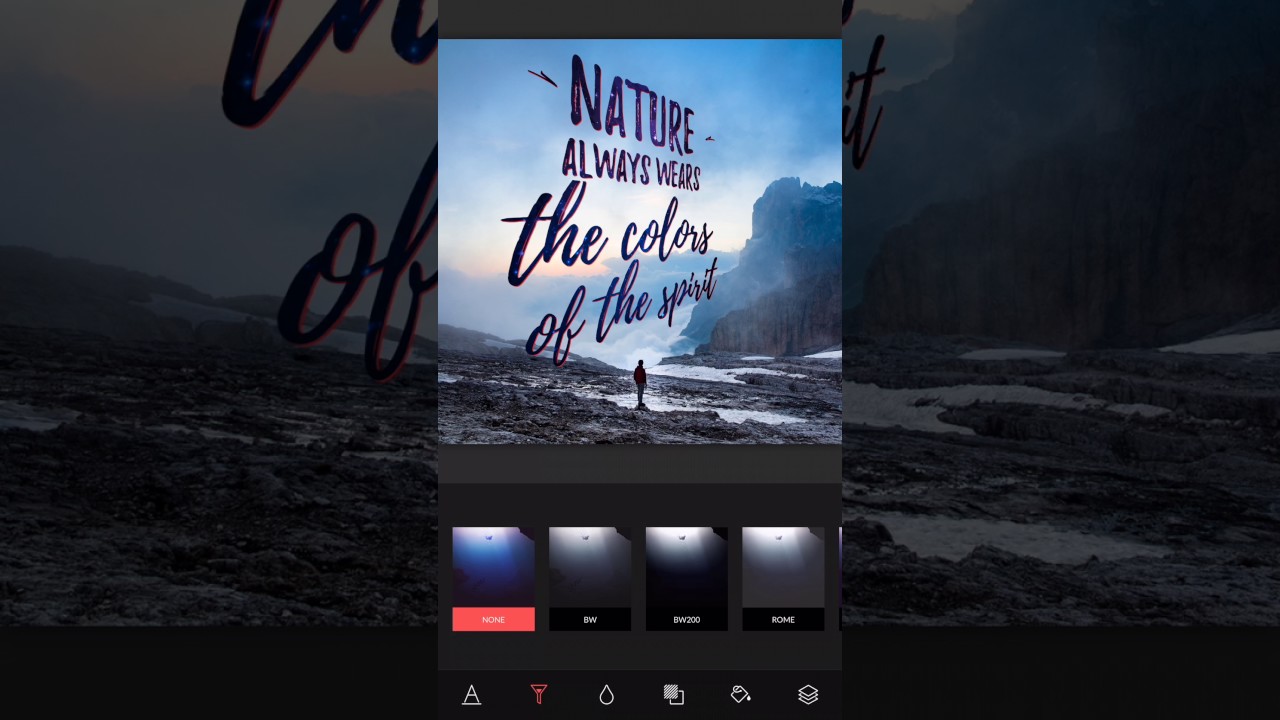Select the paint bucket fill icon
The image size is (1280, 720).
pos(741,695)
